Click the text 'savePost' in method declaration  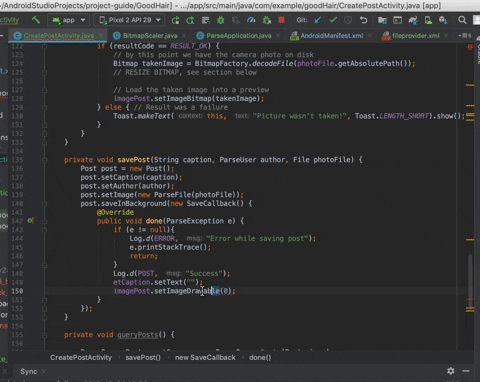tap(134, 160)
